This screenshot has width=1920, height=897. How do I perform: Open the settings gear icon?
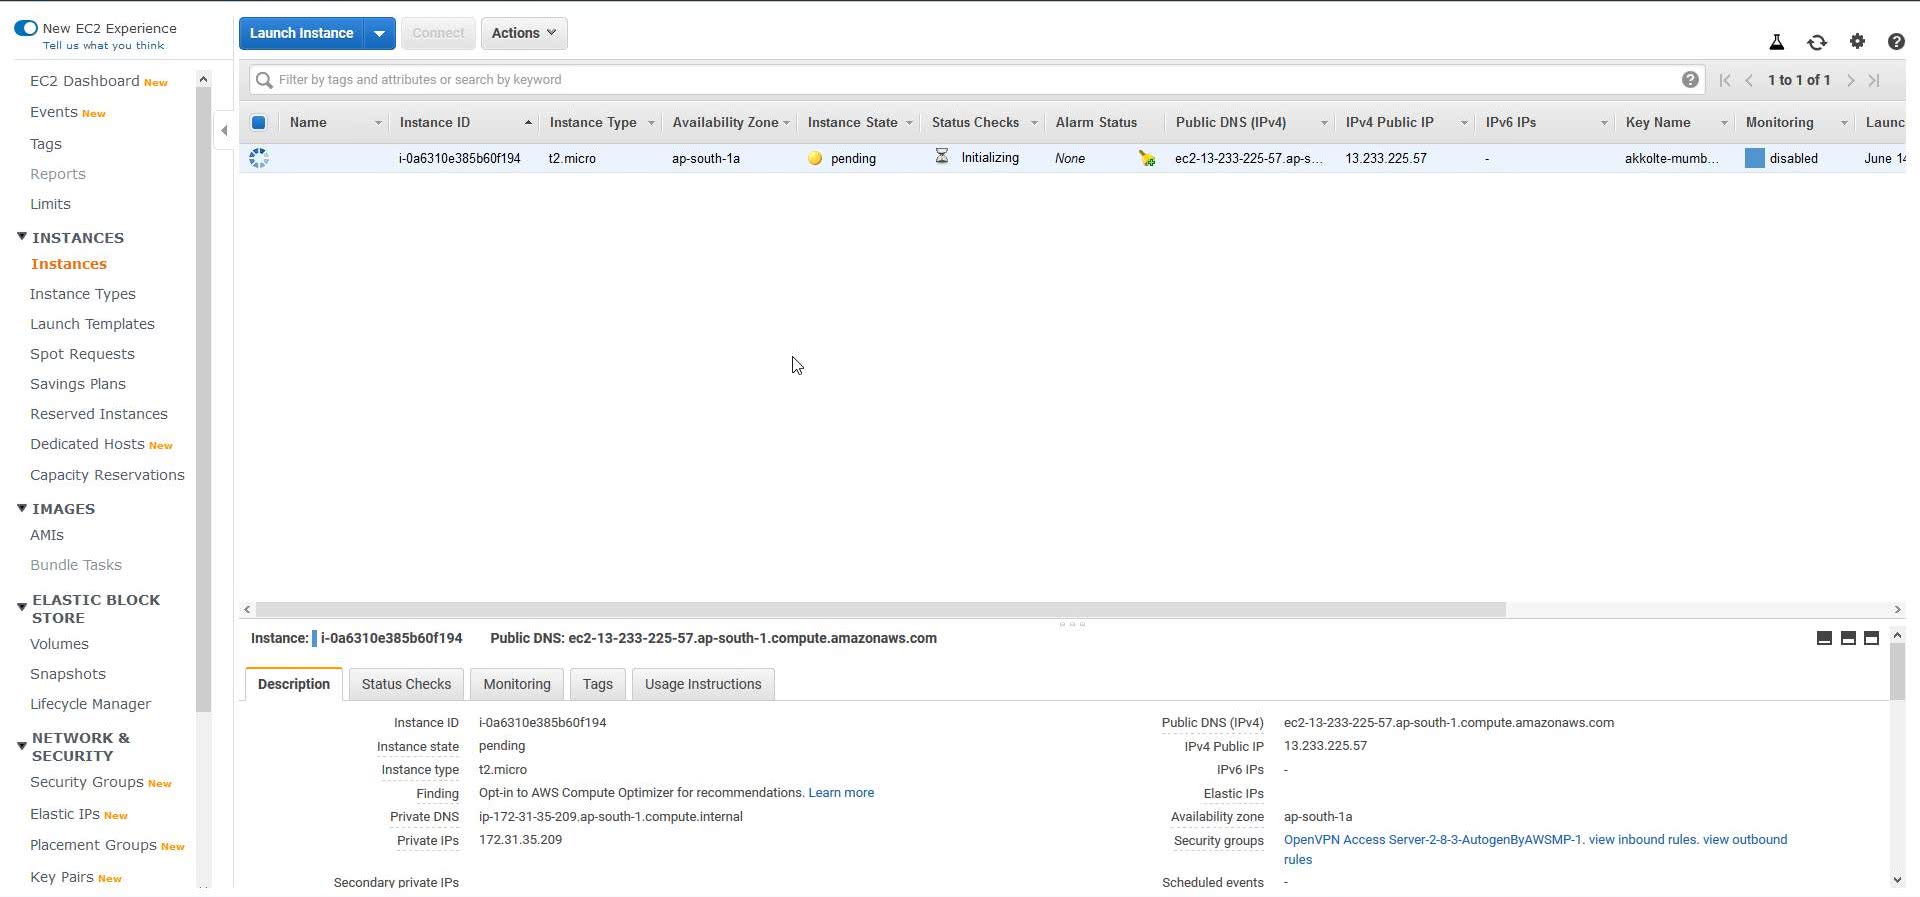coord(1857,41)
